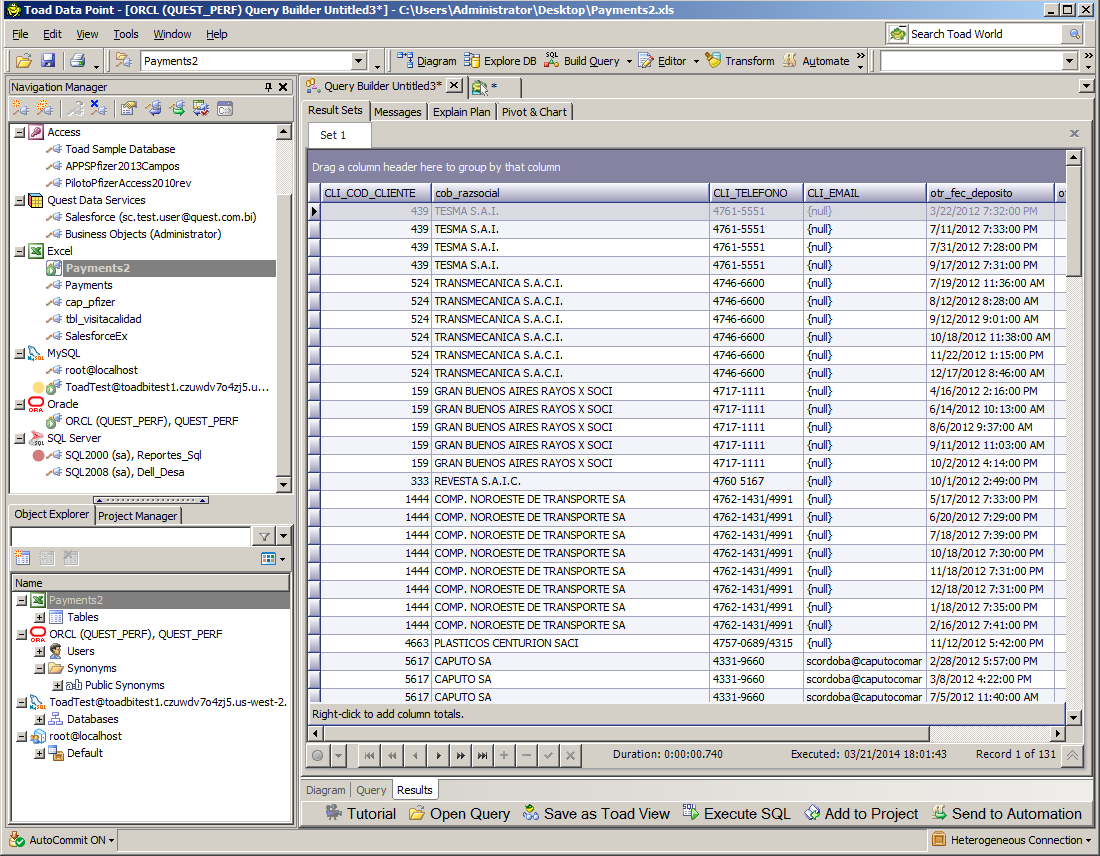Click the view mode grid icon in Object Explorer
Image resolution: width=1100 pixels, height=856 pixels.
(x=268, y=559)
